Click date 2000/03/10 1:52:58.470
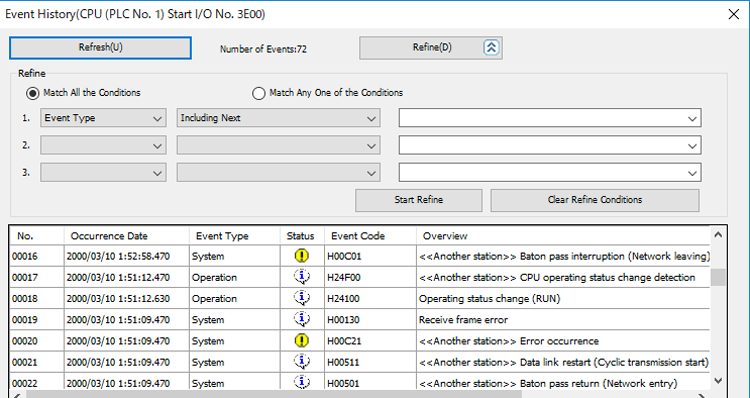Viewport: 750px width, 398px height. click(118, 256)
